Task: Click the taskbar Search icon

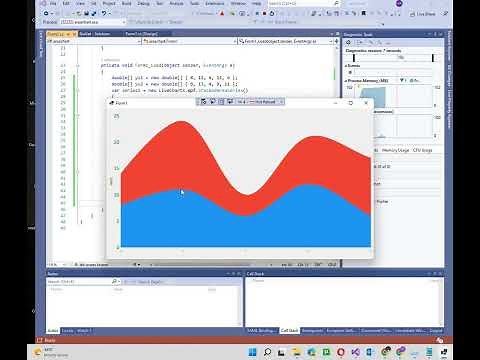Action: (x=267, y=352)
